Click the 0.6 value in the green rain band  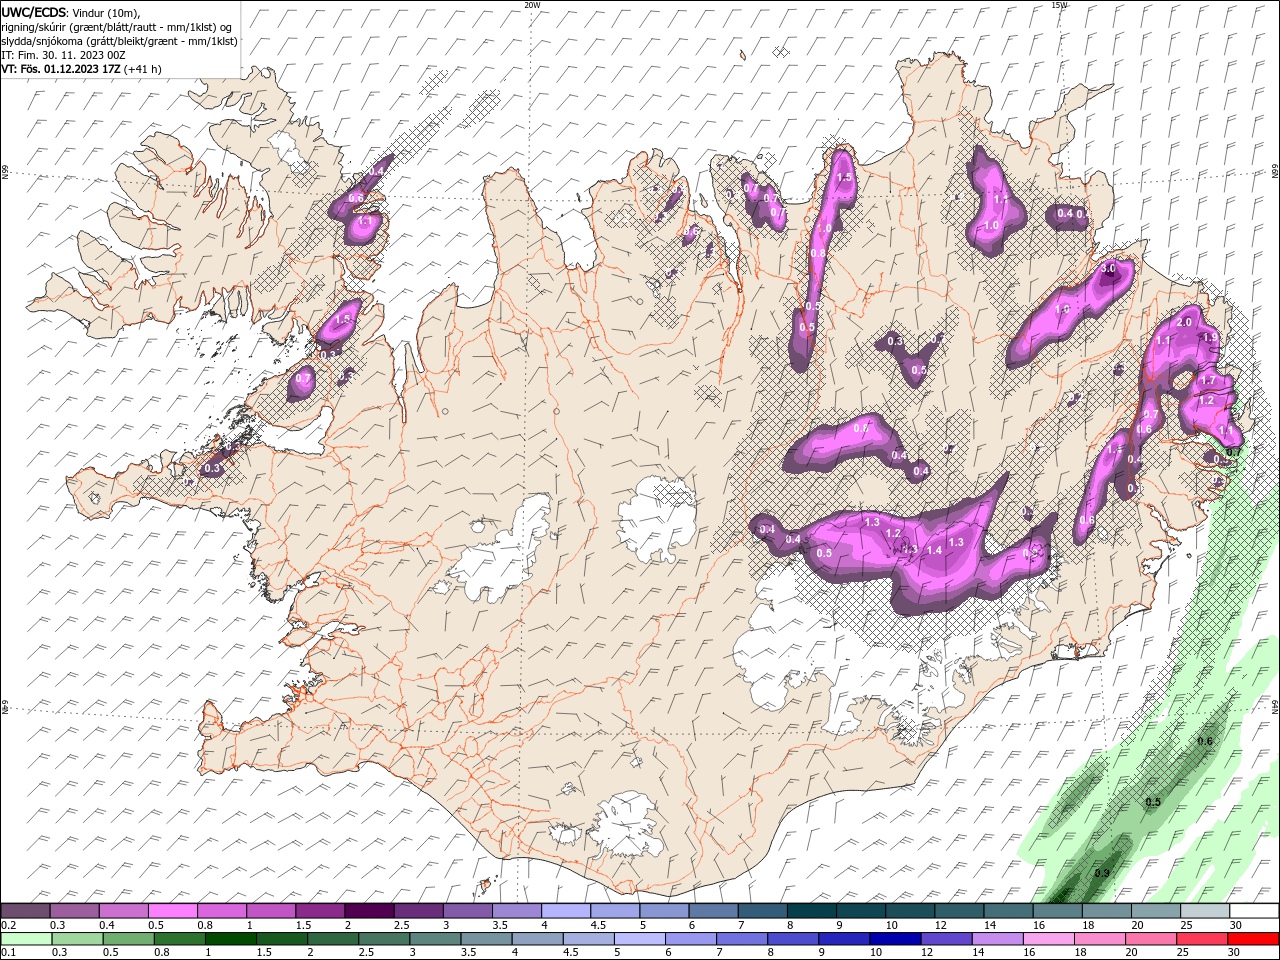pyautogui.click(x=1205, y=741)
